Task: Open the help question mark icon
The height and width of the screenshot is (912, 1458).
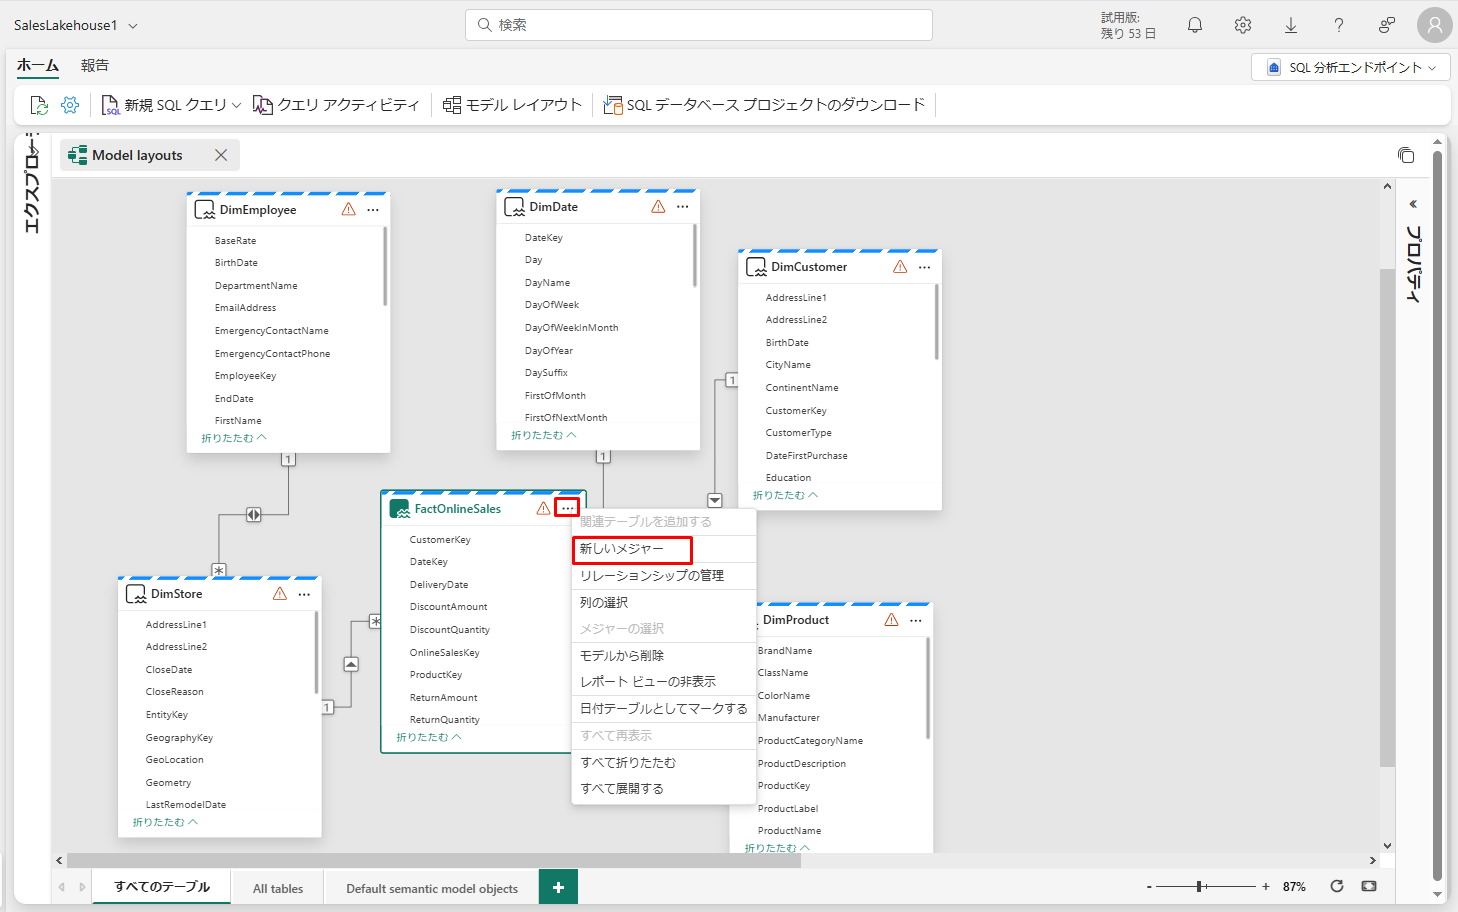Action: (1338, 25)
